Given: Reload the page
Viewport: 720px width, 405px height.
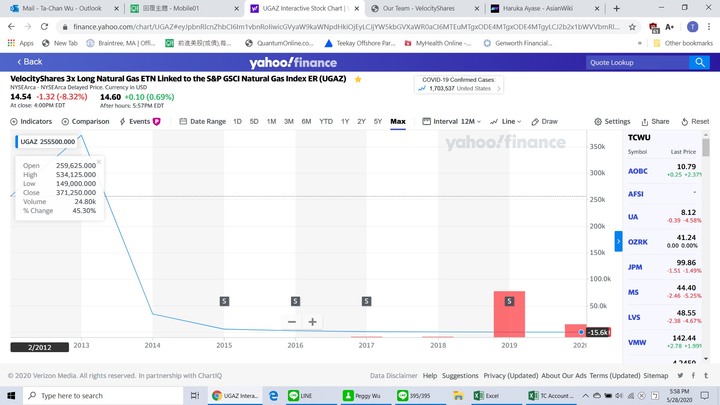Looking at the screenshot, I should [44, 27].
